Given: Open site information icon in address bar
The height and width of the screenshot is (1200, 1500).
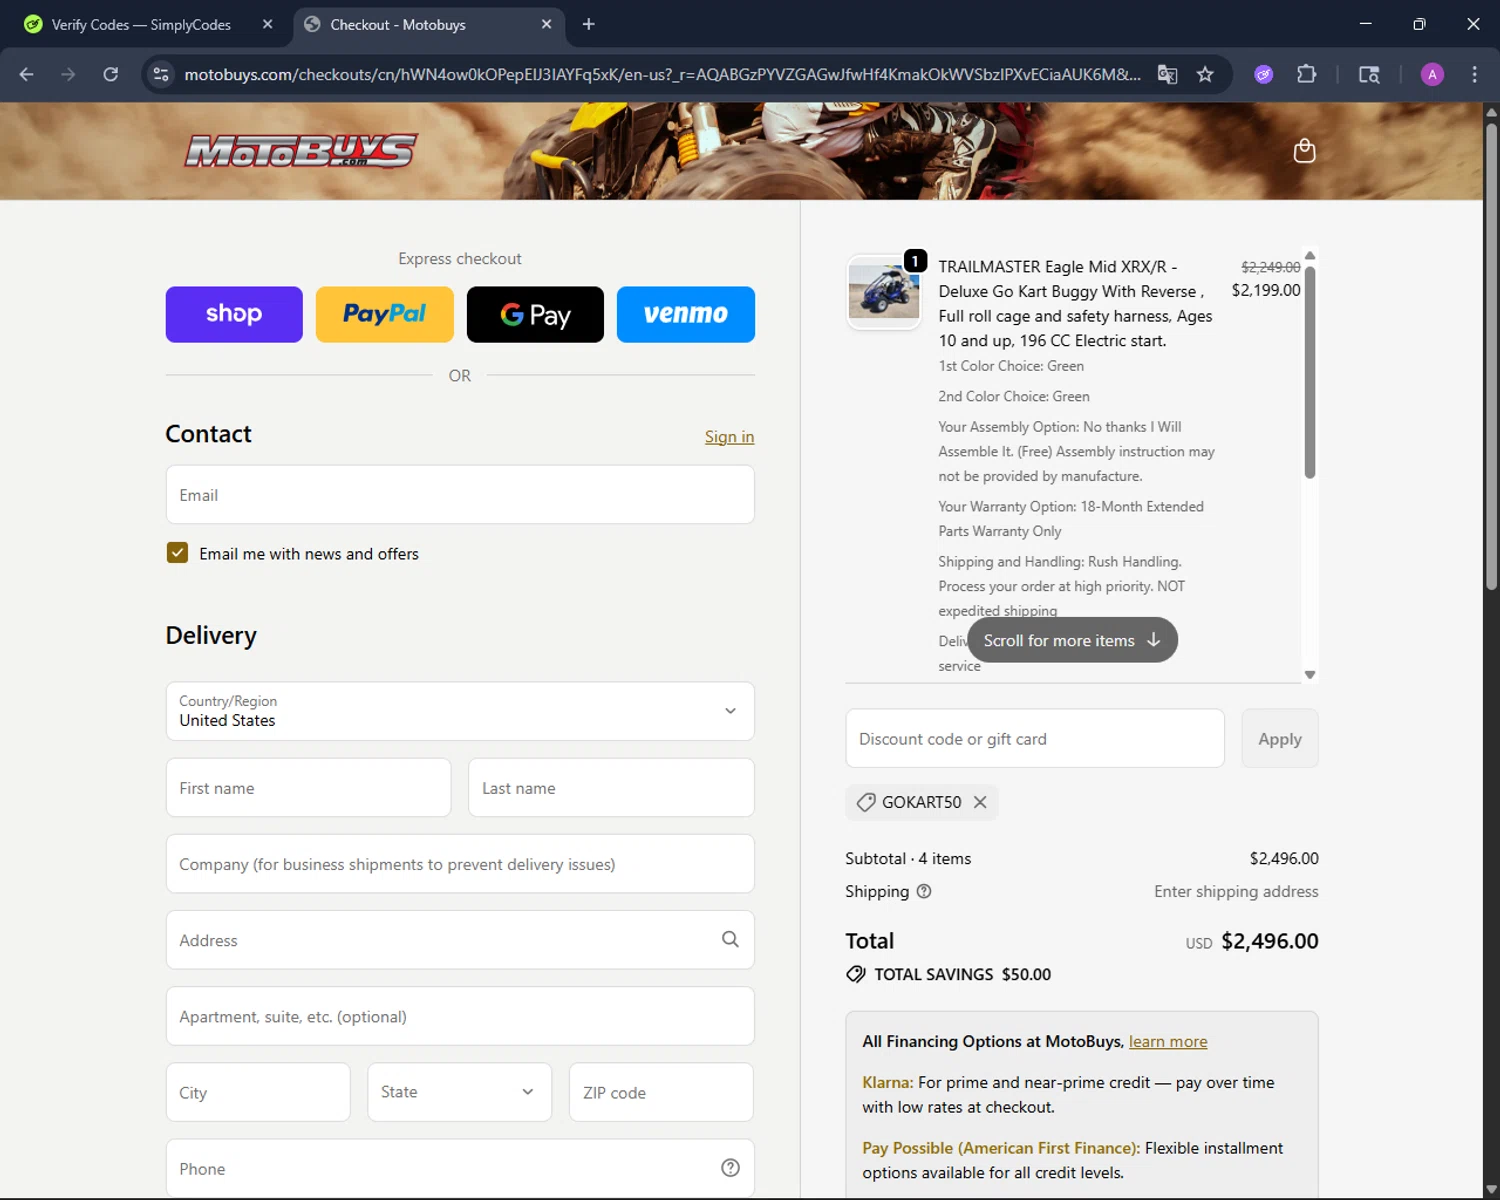Looking at the screenshot, I should 161,74.
